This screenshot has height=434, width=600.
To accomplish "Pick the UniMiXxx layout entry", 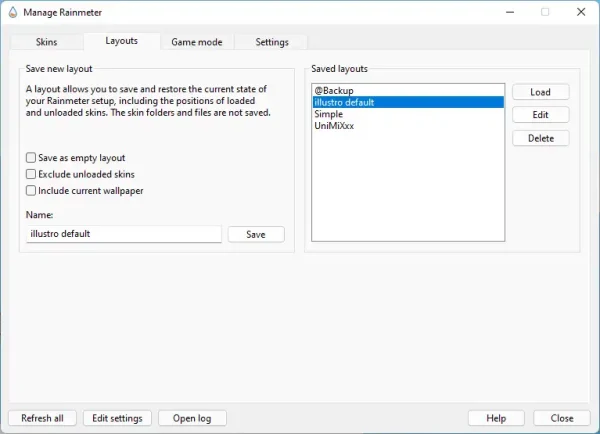I will [408, 126].
